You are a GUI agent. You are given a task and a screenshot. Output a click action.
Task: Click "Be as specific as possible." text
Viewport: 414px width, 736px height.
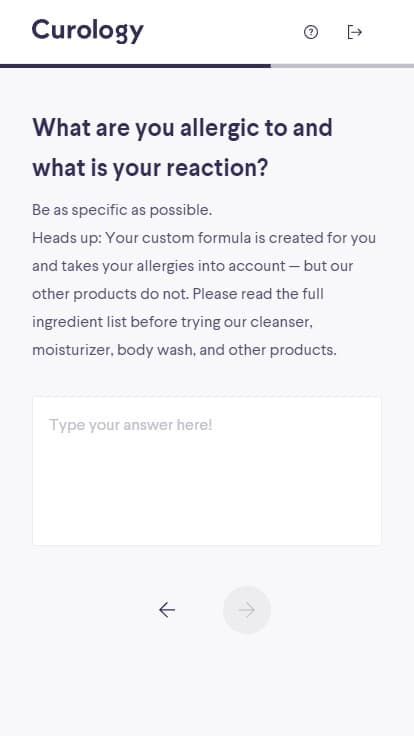pyautogui.click(x=122, y=210)
